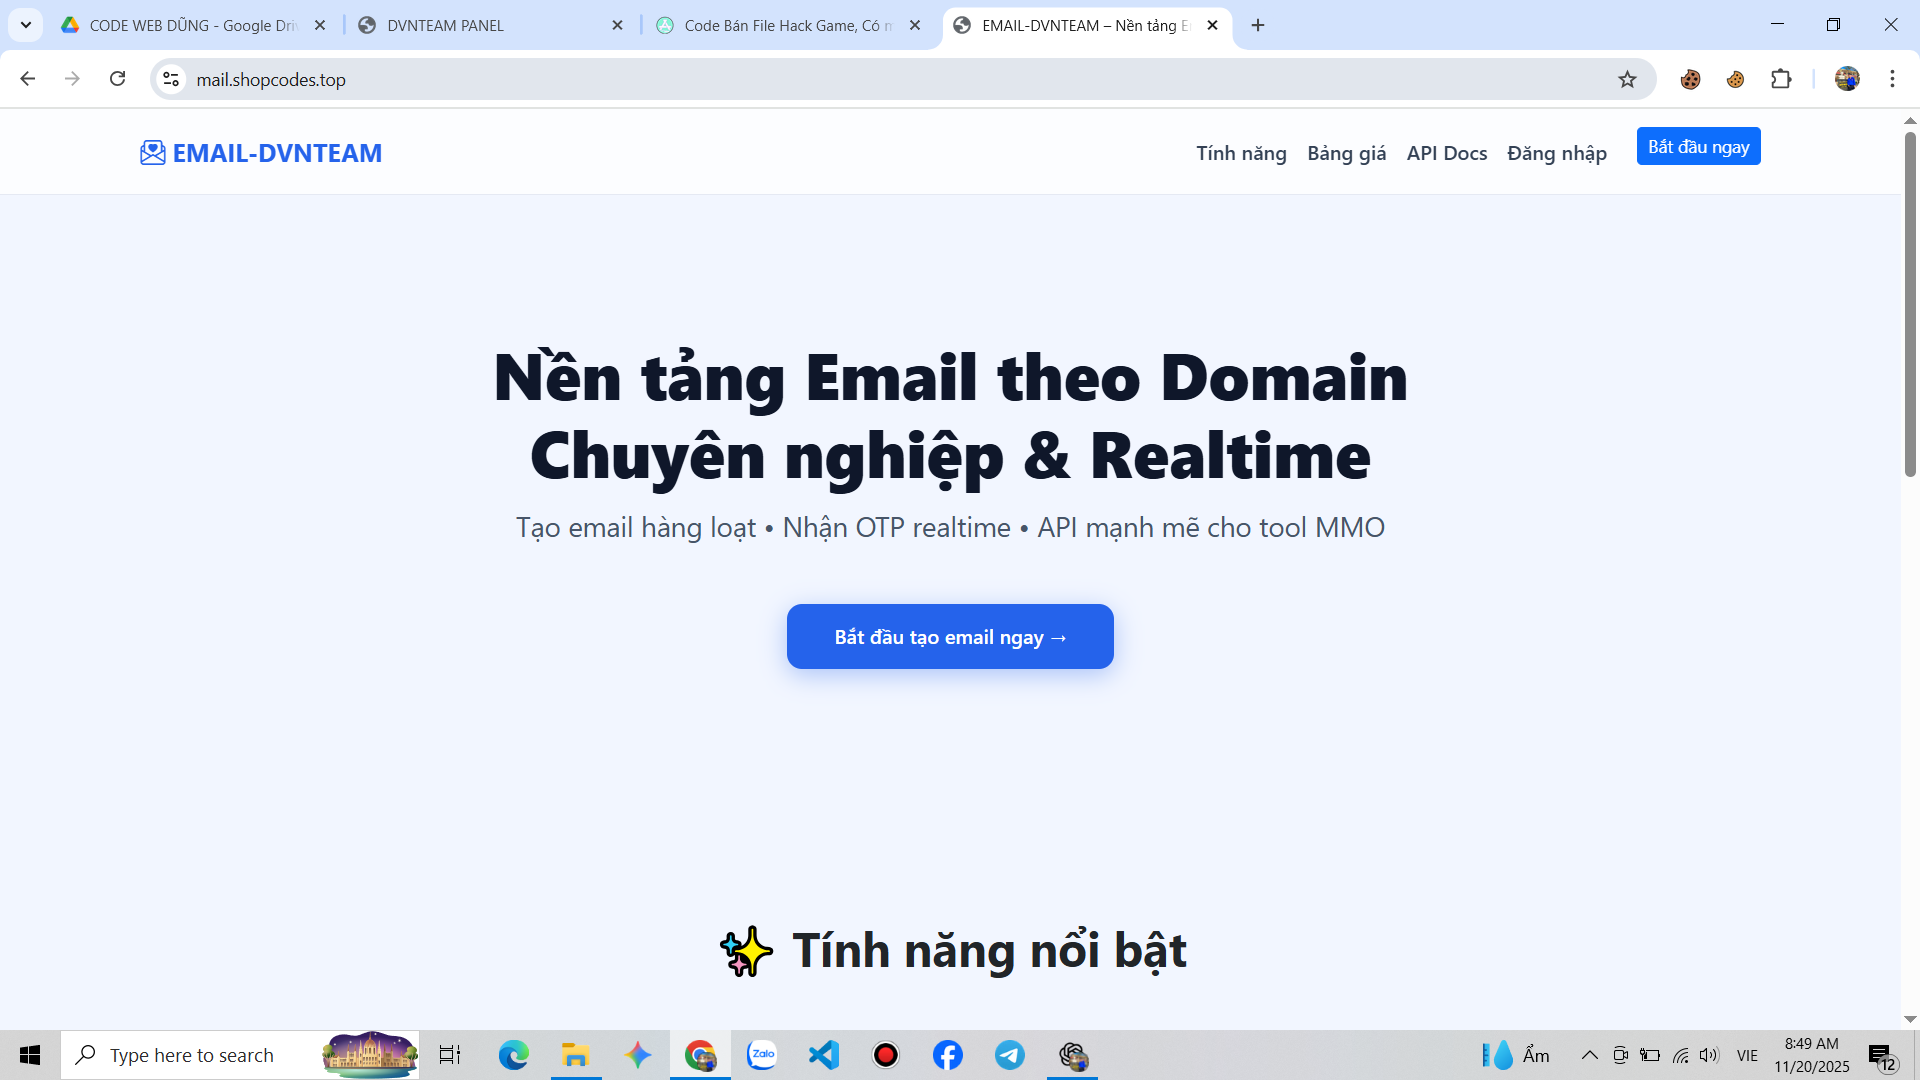This screenshot has height=1080, width=1920.
Task: Open Visual Studio Code from taskbar
Action: click(824, 1055)
